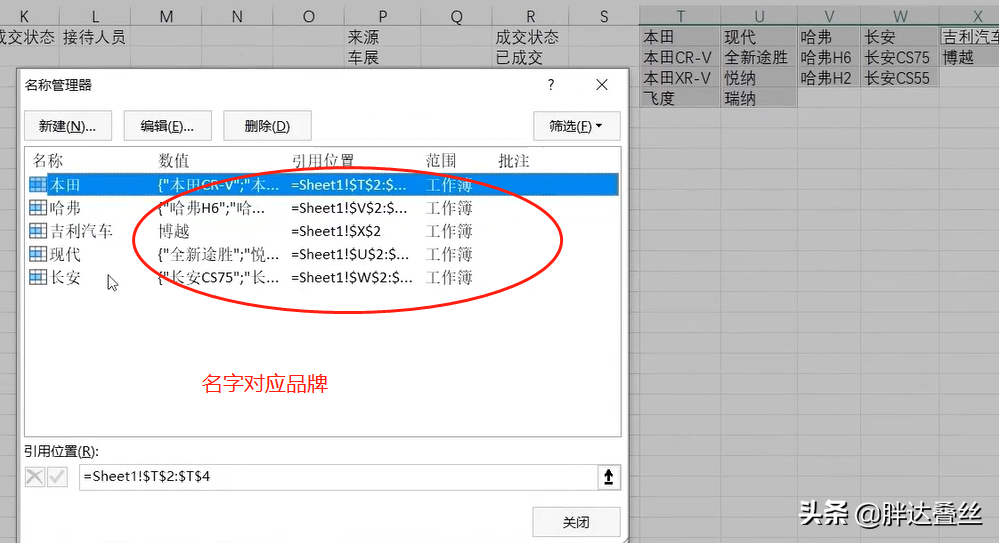The image size is (999, 543).
Task: Click the 现代 header cell in column U
Action: coord(759,37)
